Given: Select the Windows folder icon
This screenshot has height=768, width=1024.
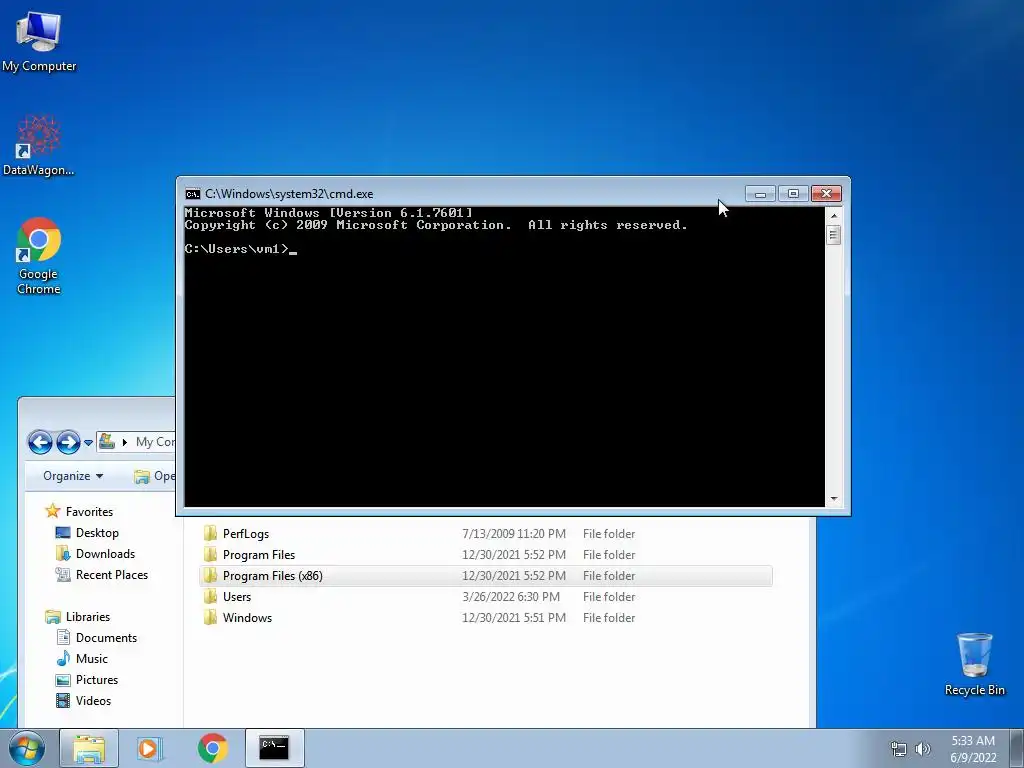Looking at the screenshot, I should [x=210, y=617].
